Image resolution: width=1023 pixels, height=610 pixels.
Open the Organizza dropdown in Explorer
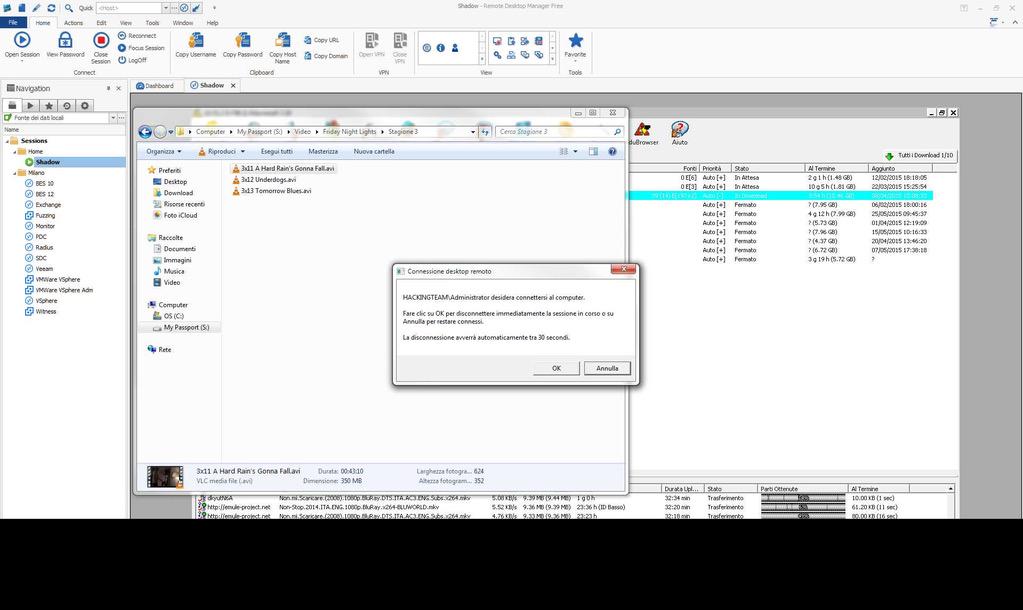tap(164, 151)
